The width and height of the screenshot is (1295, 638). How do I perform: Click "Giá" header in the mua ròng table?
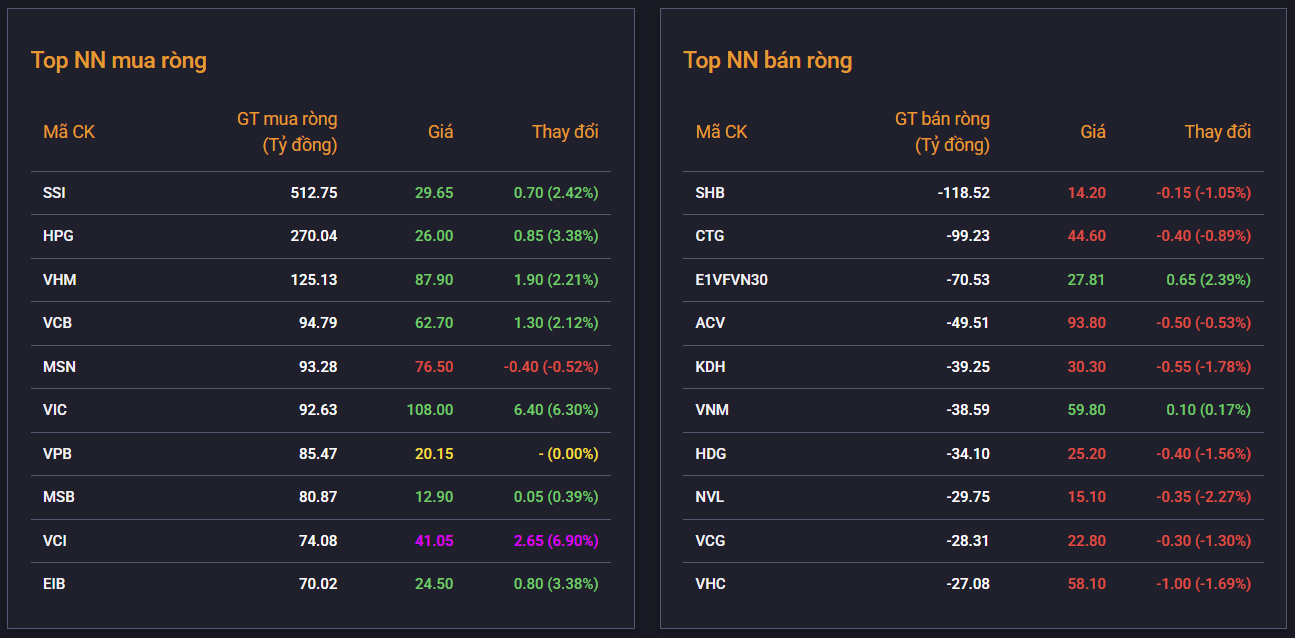(441, 132)
